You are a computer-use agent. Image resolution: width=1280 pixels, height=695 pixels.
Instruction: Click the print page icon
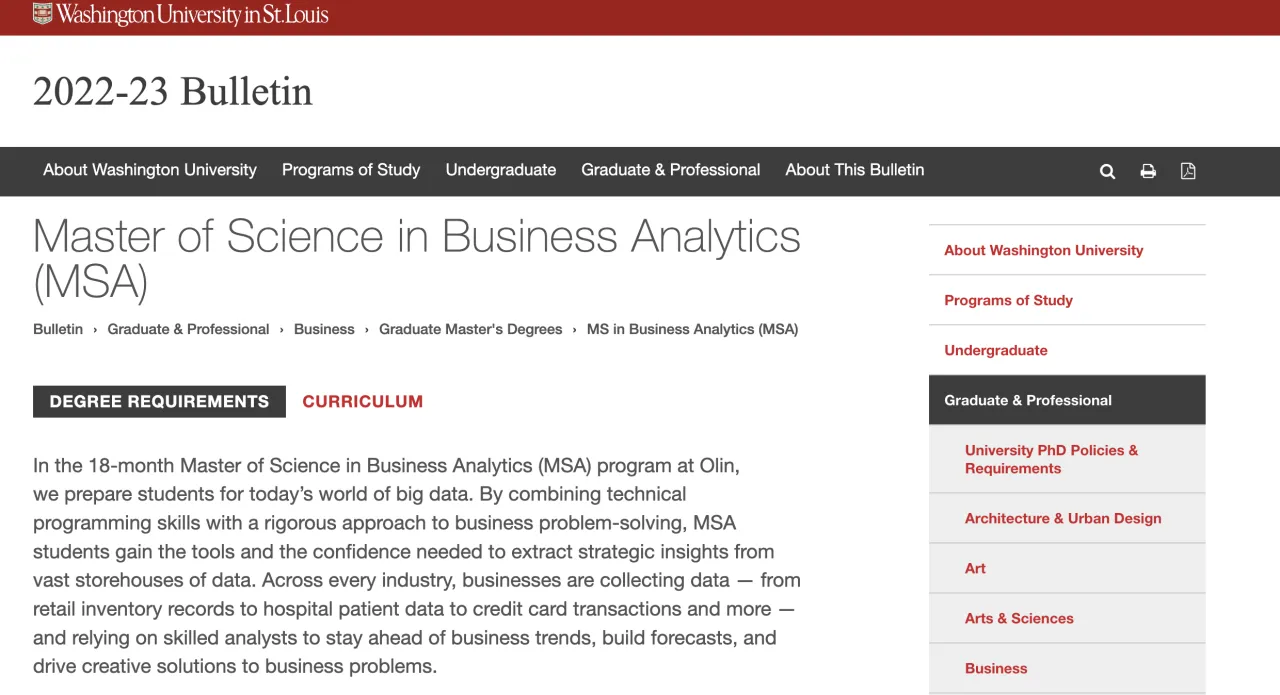(1148, 171)
